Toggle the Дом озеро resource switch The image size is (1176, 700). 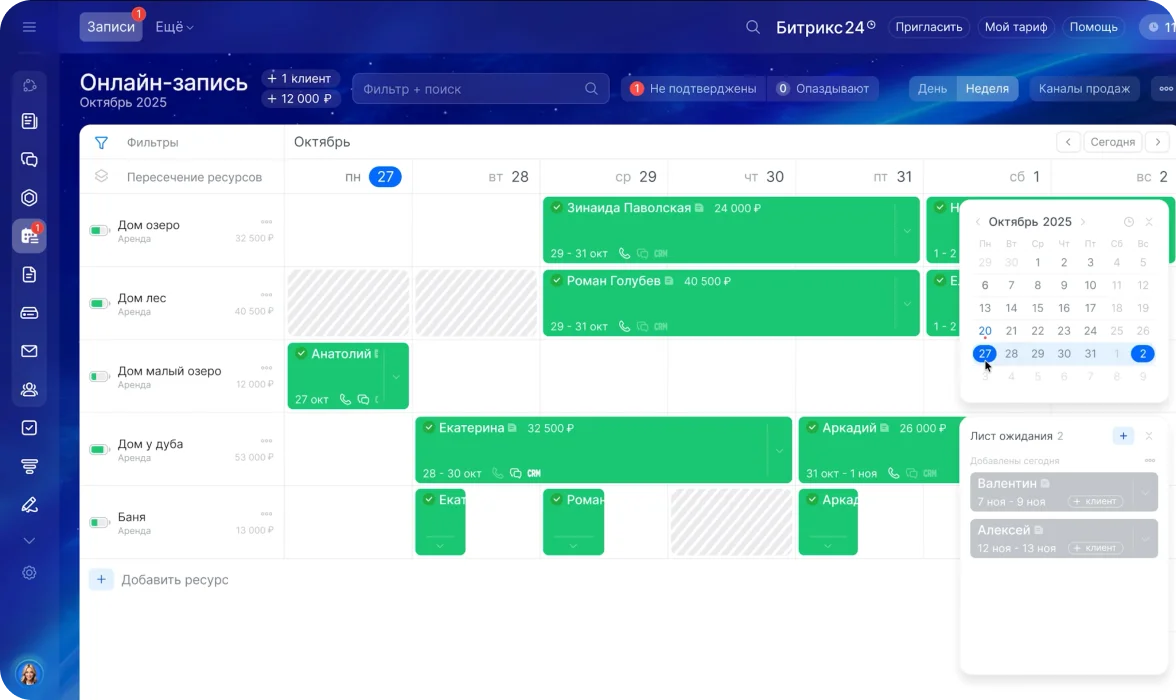(99, 231)
